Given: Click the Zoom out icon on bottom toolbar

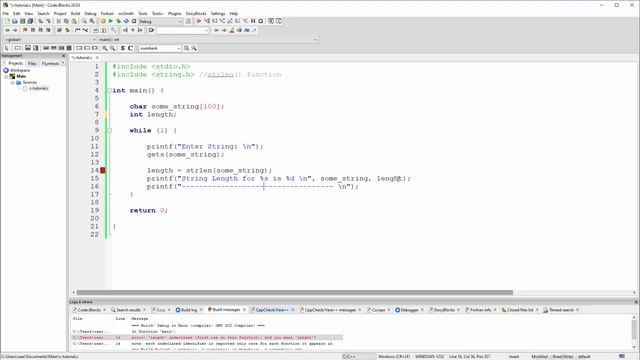Looking at the screenshot, I should click(x=113, y=48).
